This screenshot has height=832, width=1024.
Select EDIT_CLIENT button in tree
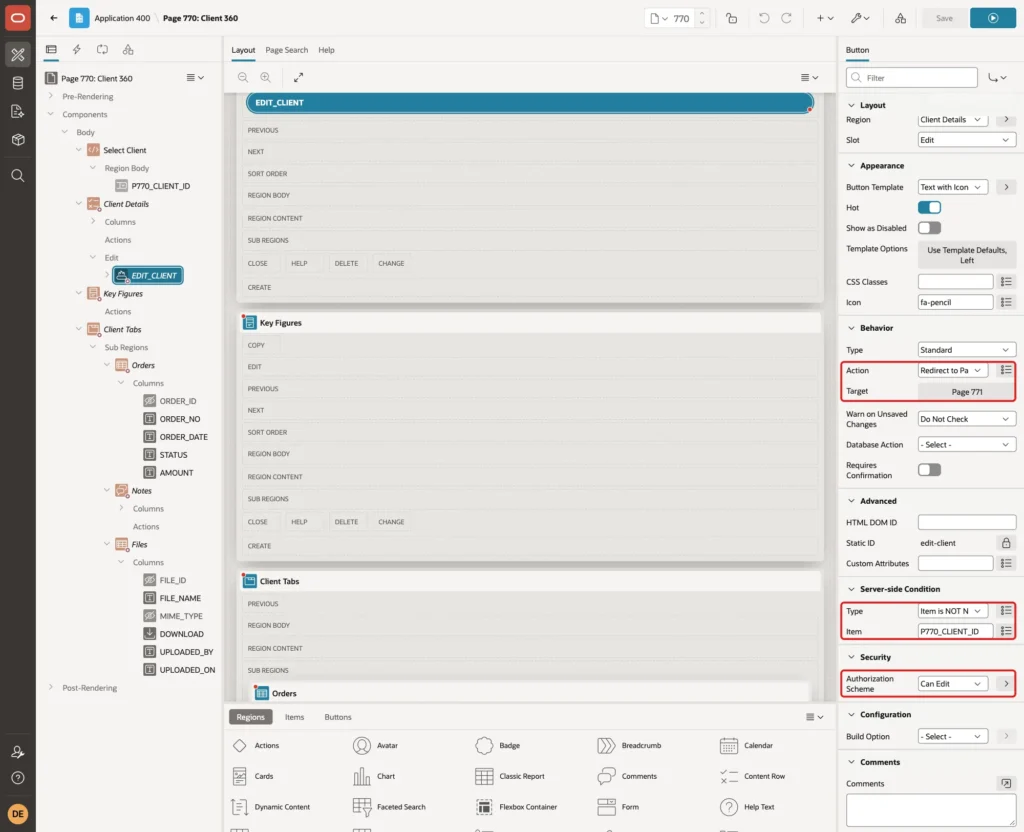click(148, 276)
